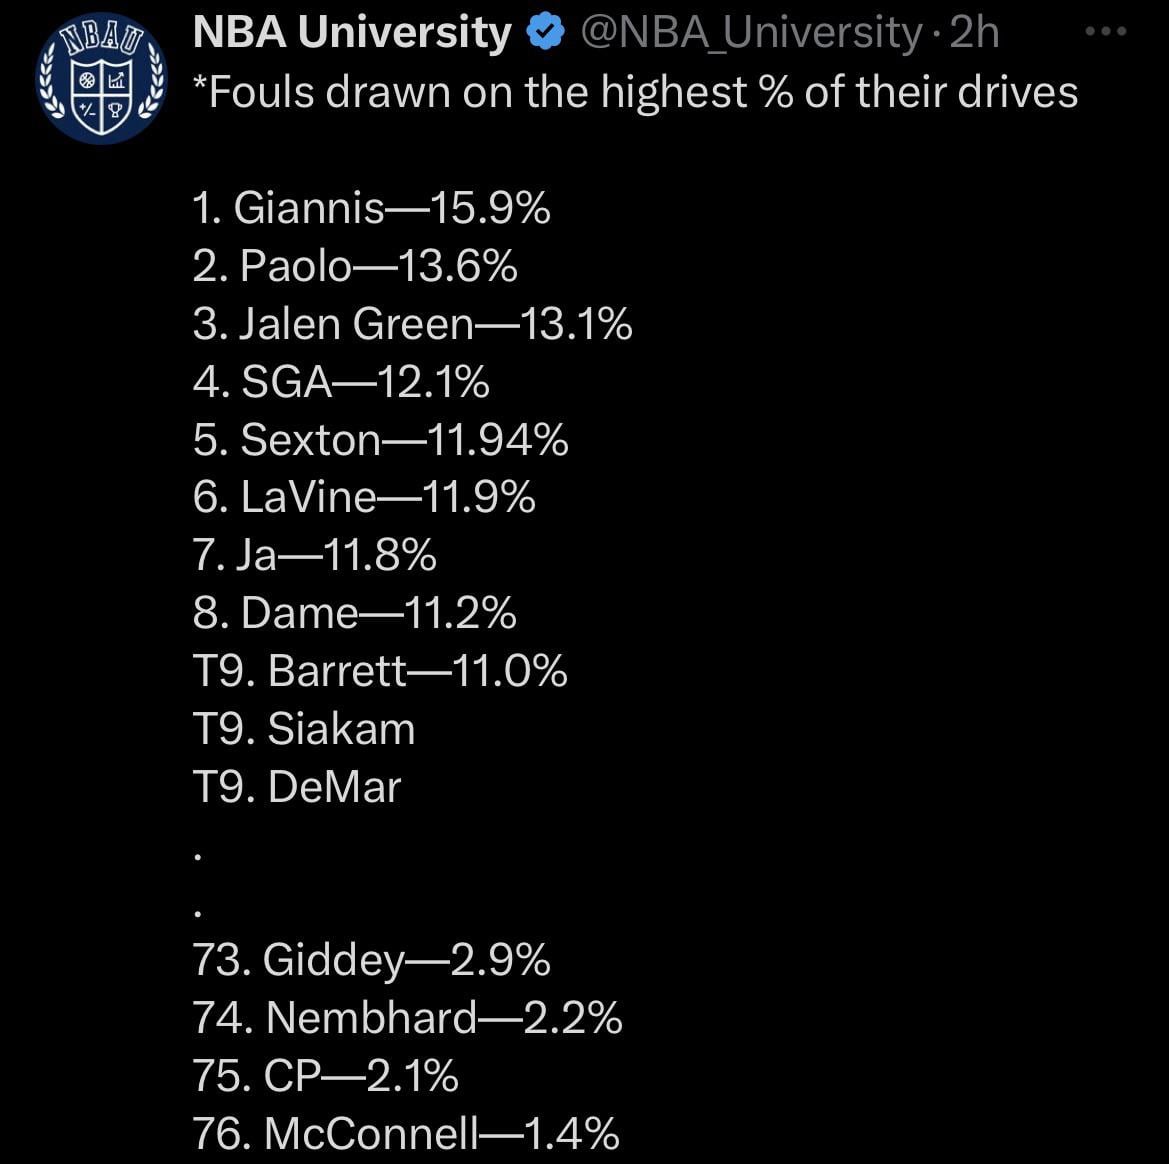Image resolution: width=1169 pixels, height=1164 pixels.
Task: Tap the T9 Siakam entry
Action: [304, 729]
